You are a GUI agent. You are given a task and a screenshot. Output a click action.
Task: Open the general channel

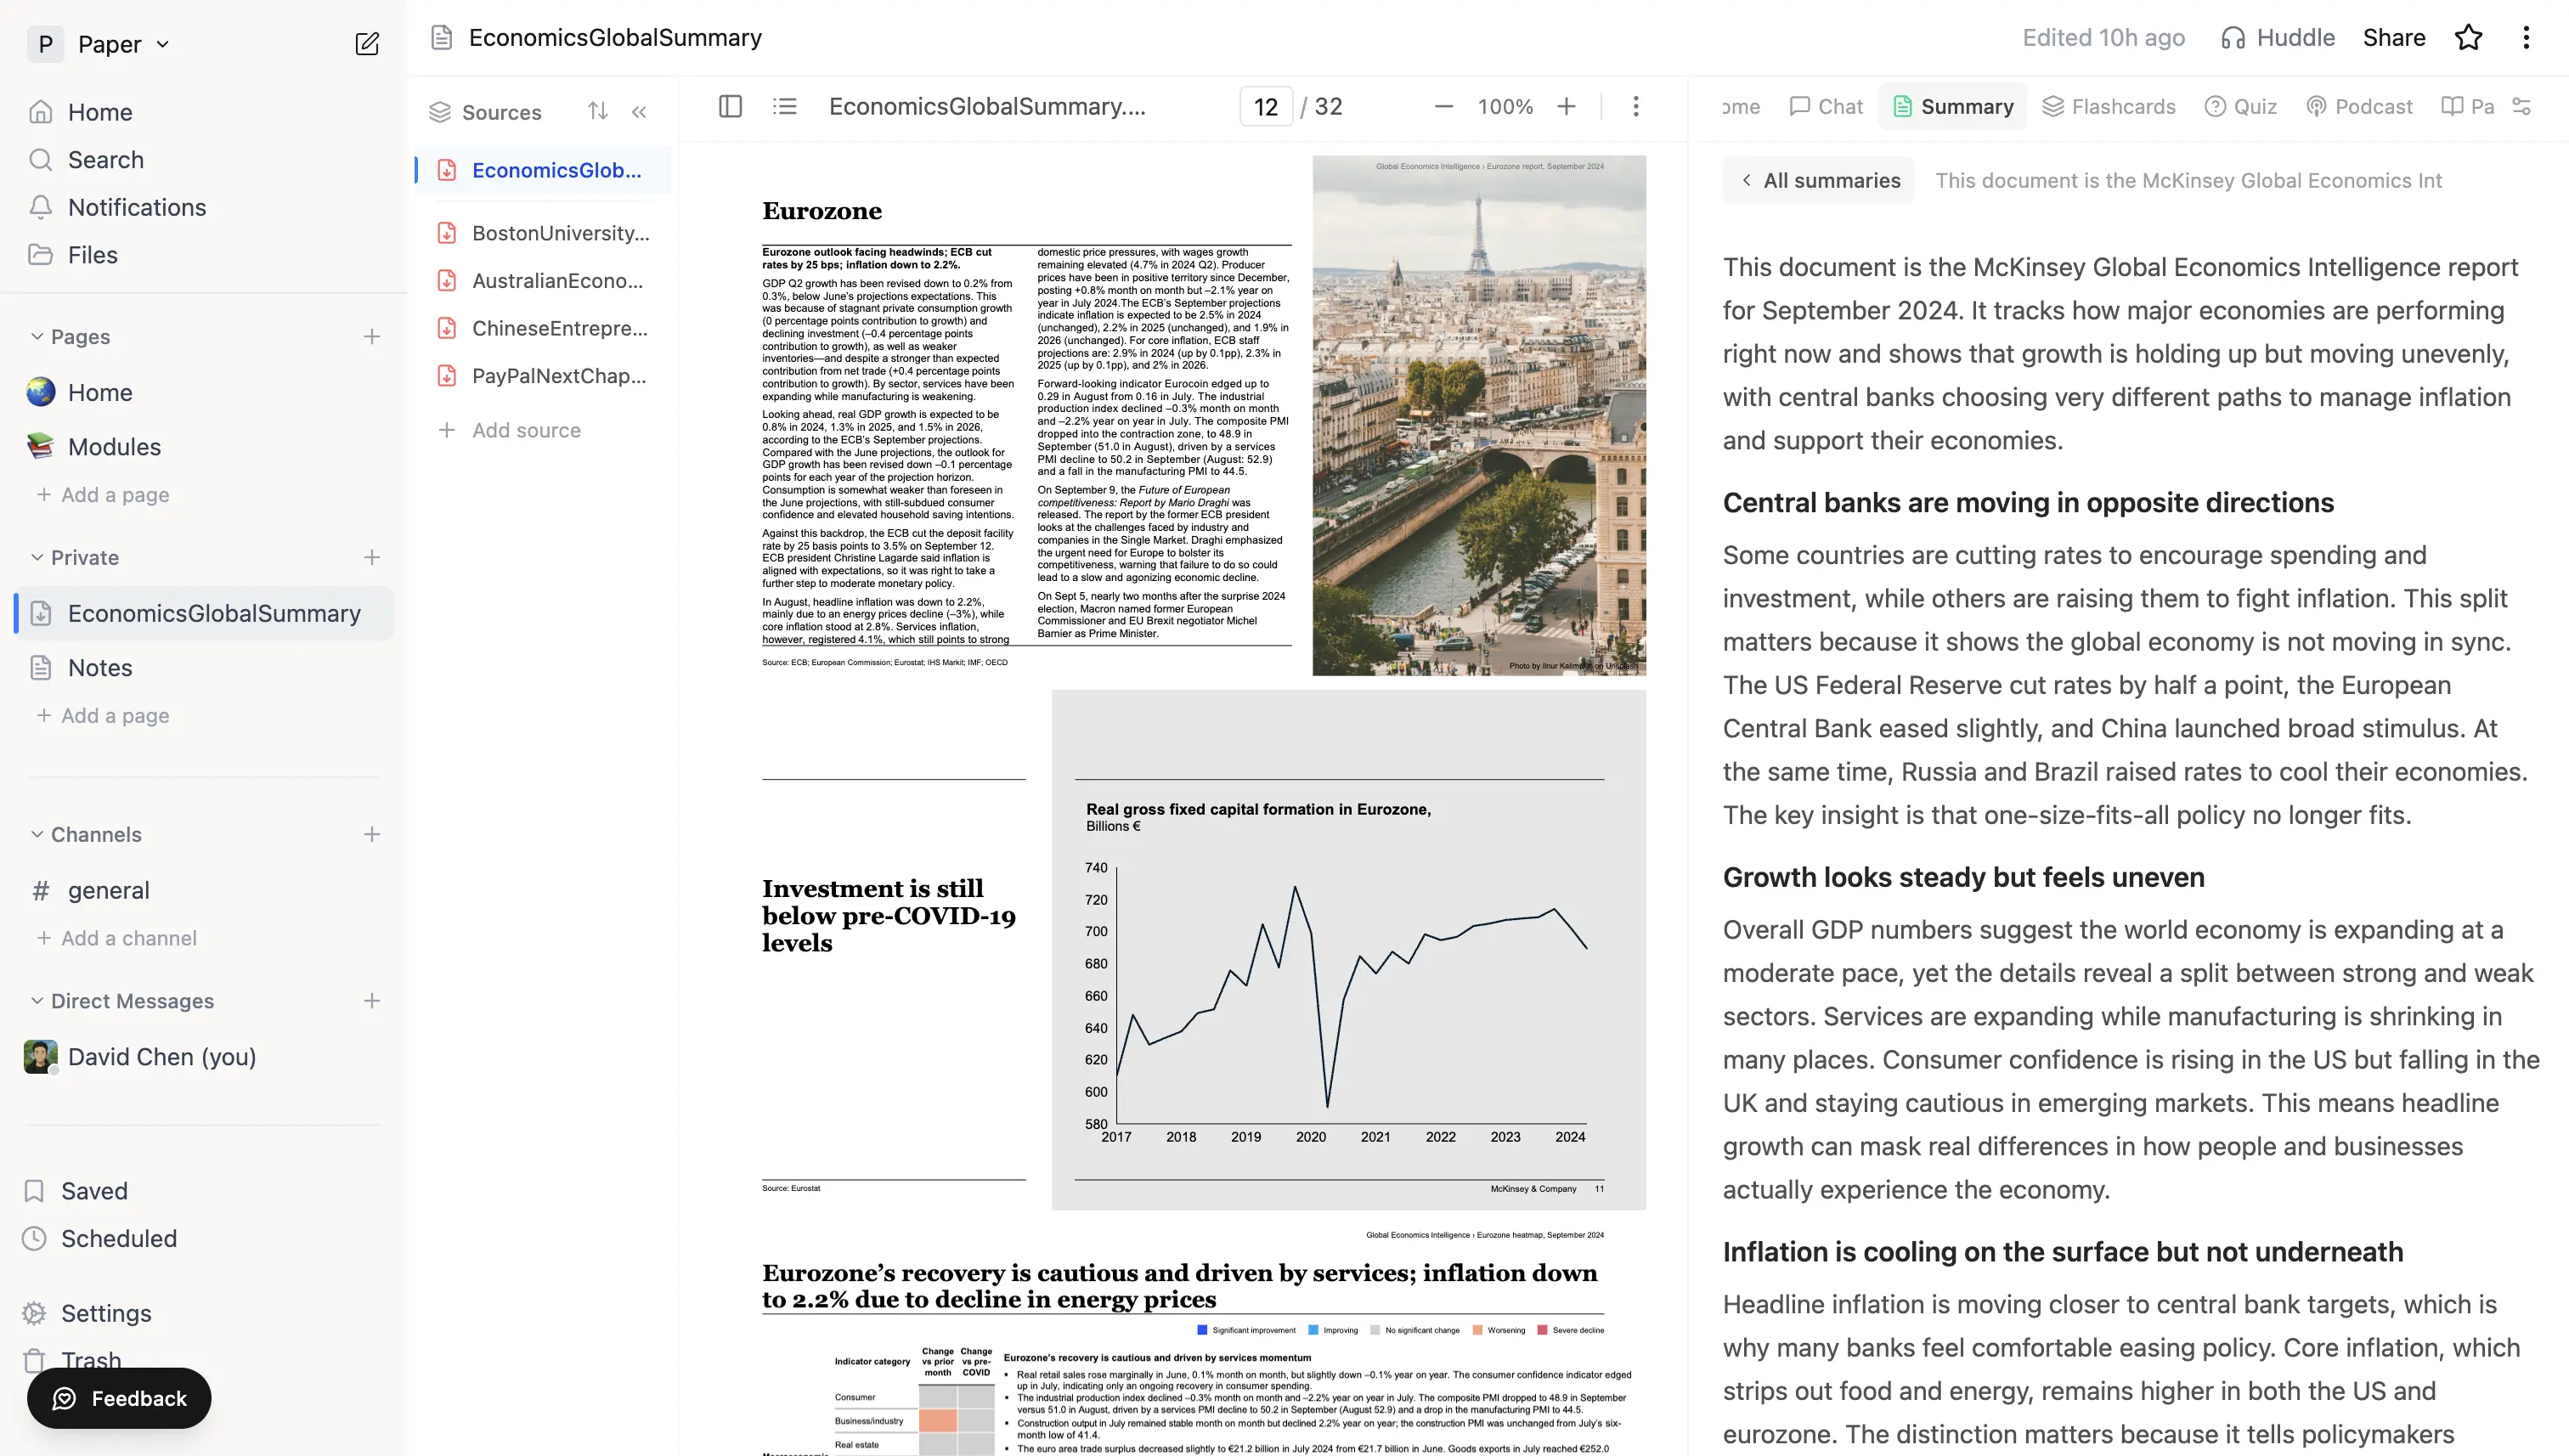[x=108, y=890]
